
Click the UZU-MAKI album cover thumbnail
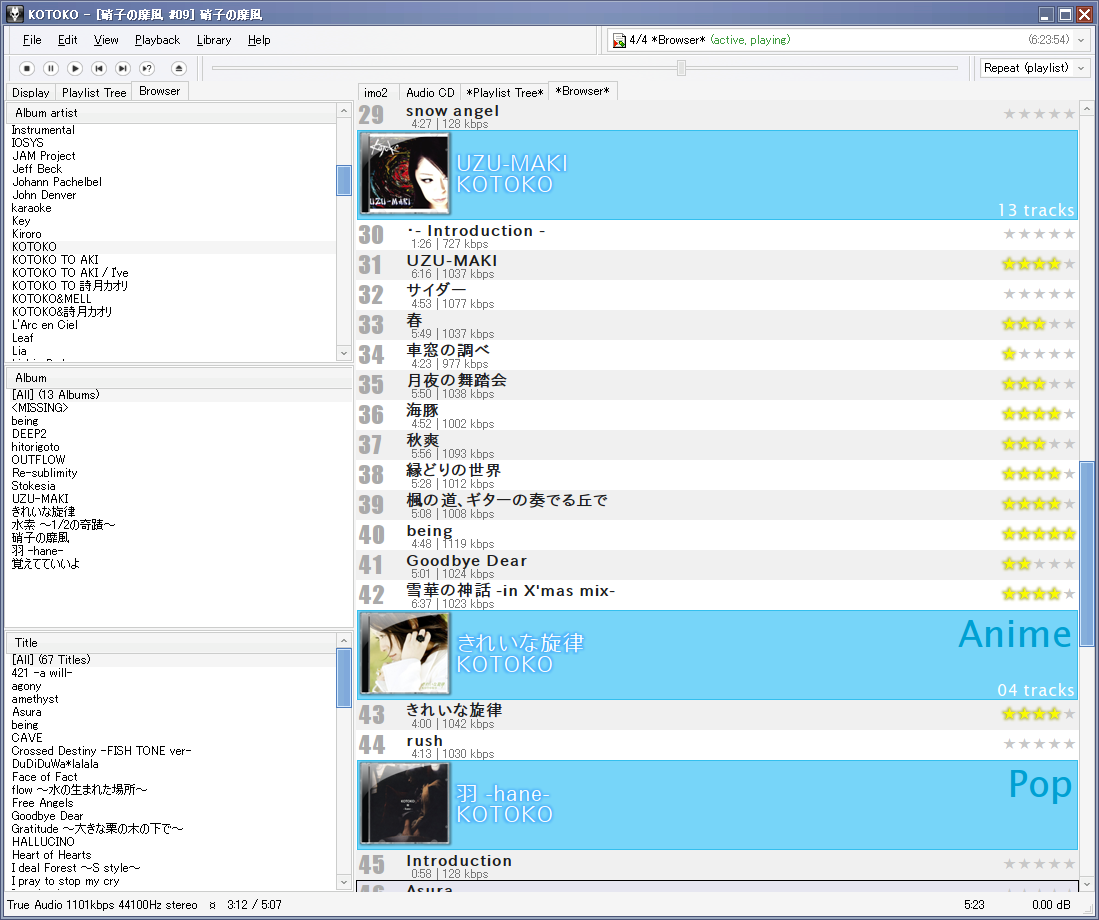point(405,174)
